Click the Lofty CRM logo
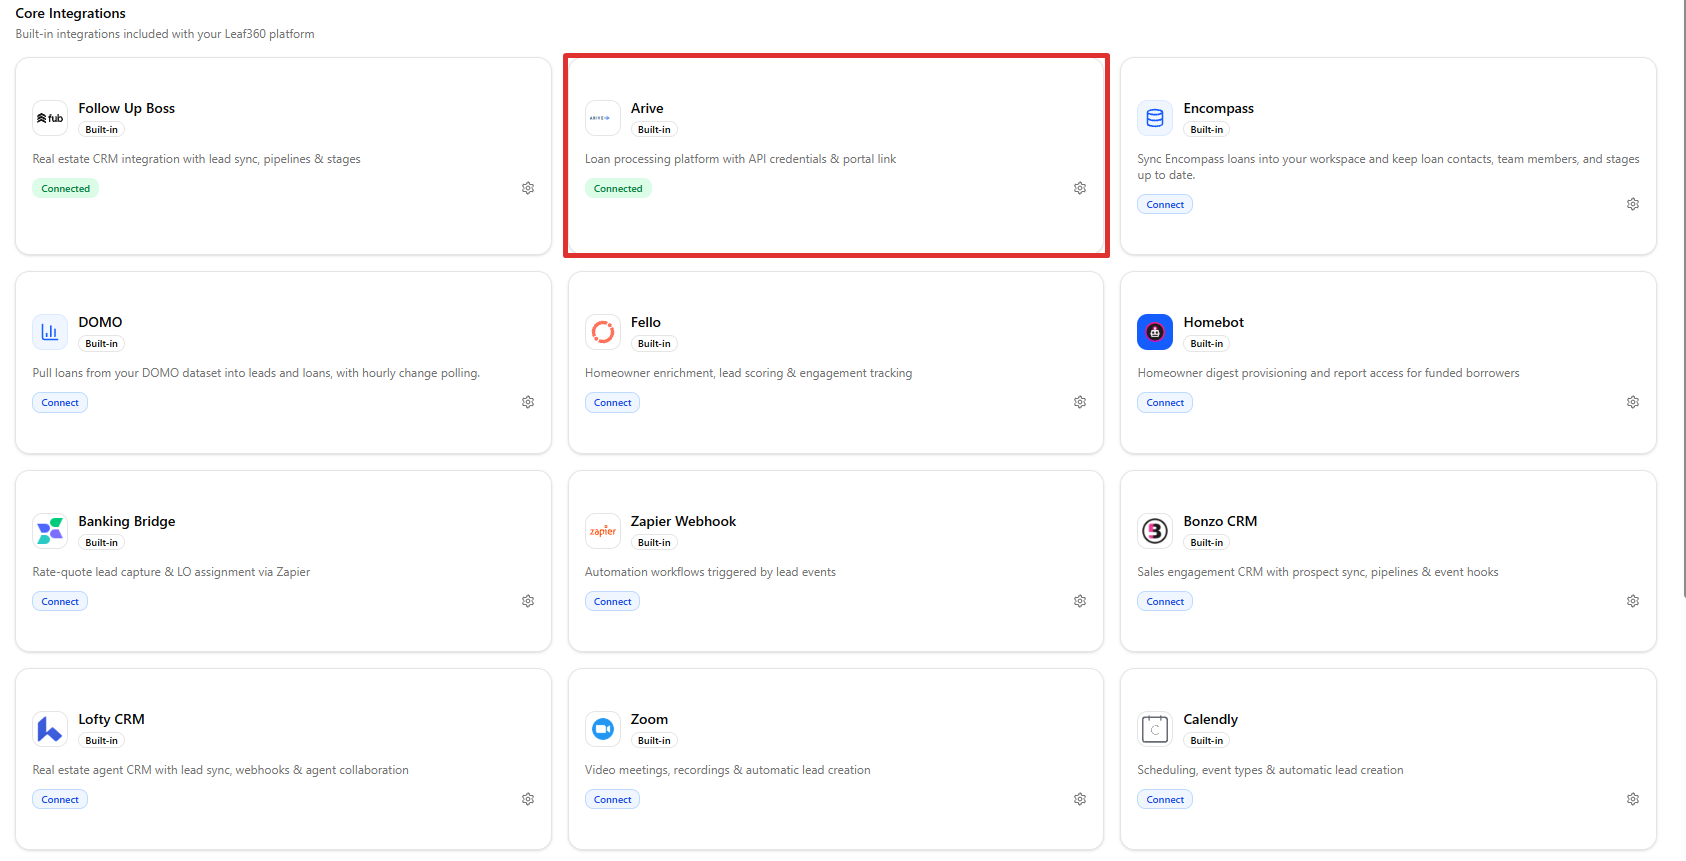The height and width of the screenshot is (861, 1686). click(50, 729)
